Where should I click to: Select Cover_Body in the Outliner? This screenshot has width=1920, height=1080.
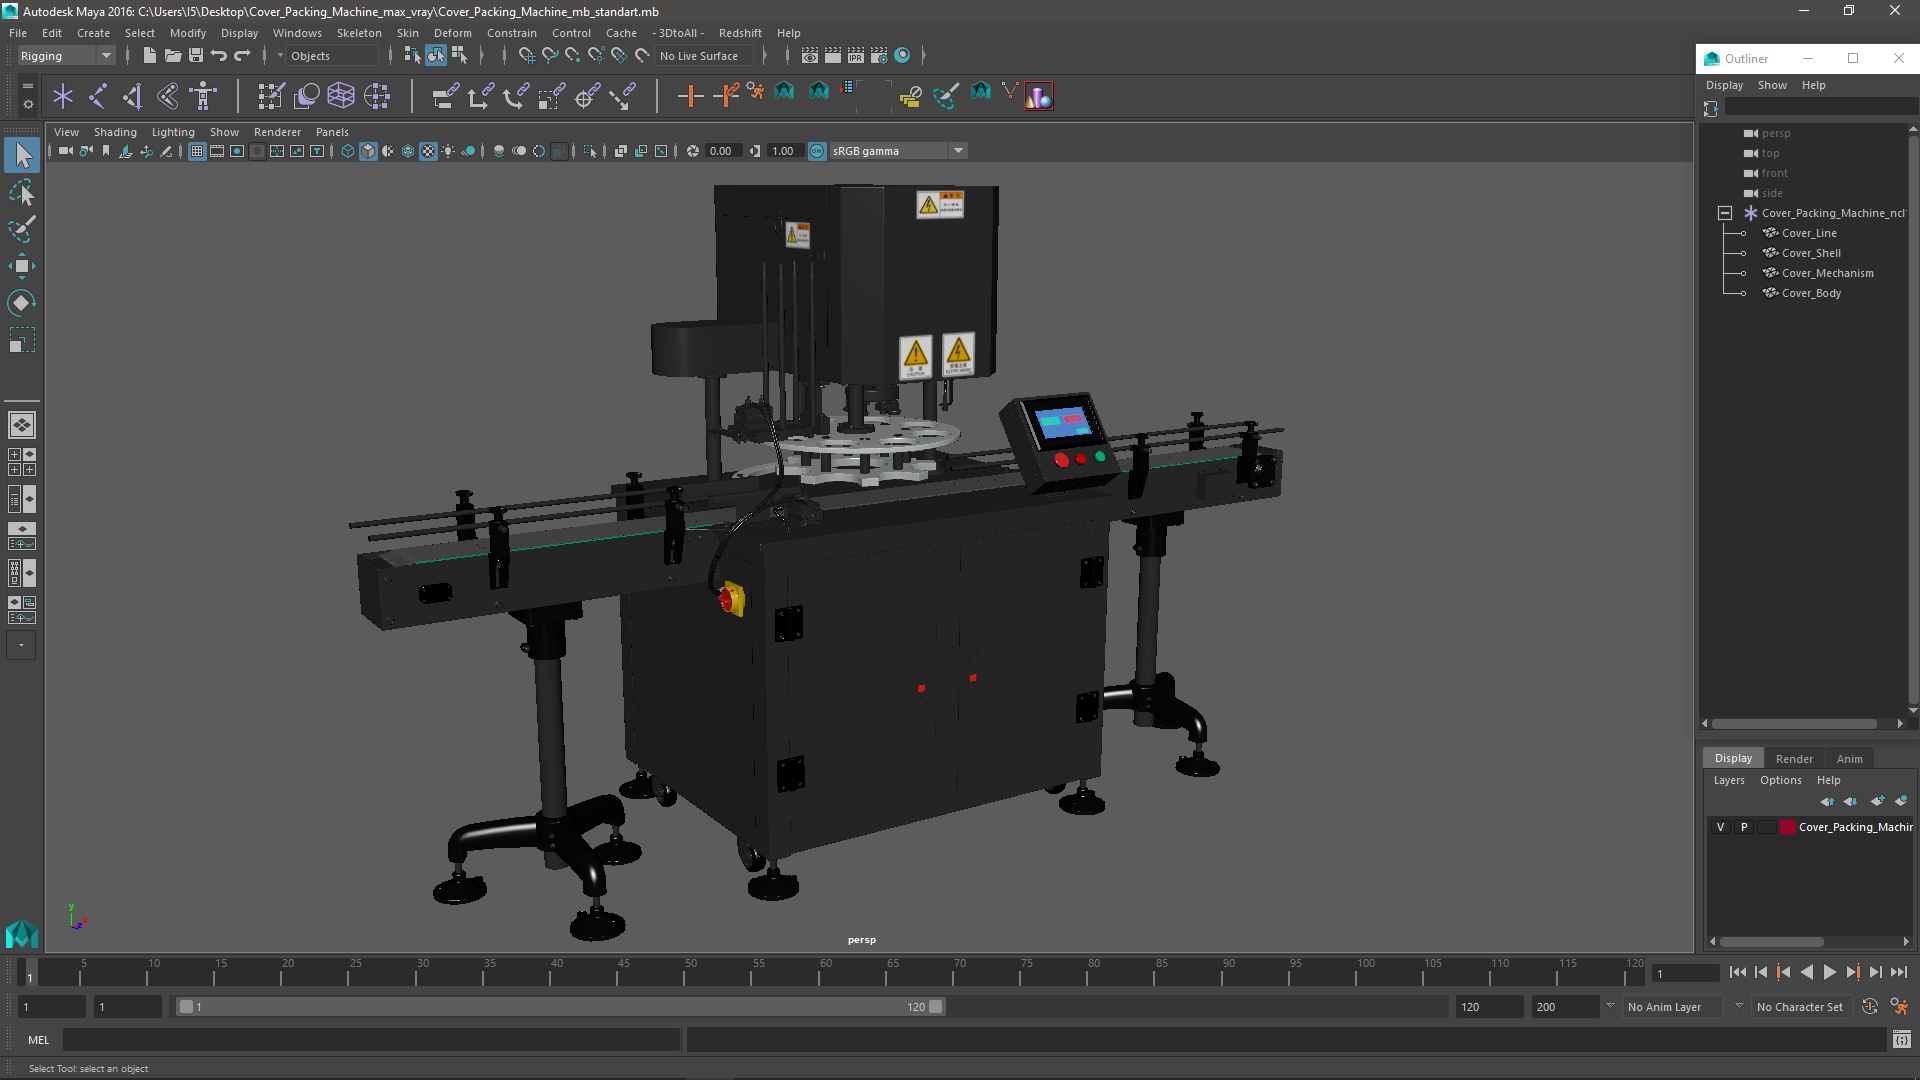tap(1811, 293)
